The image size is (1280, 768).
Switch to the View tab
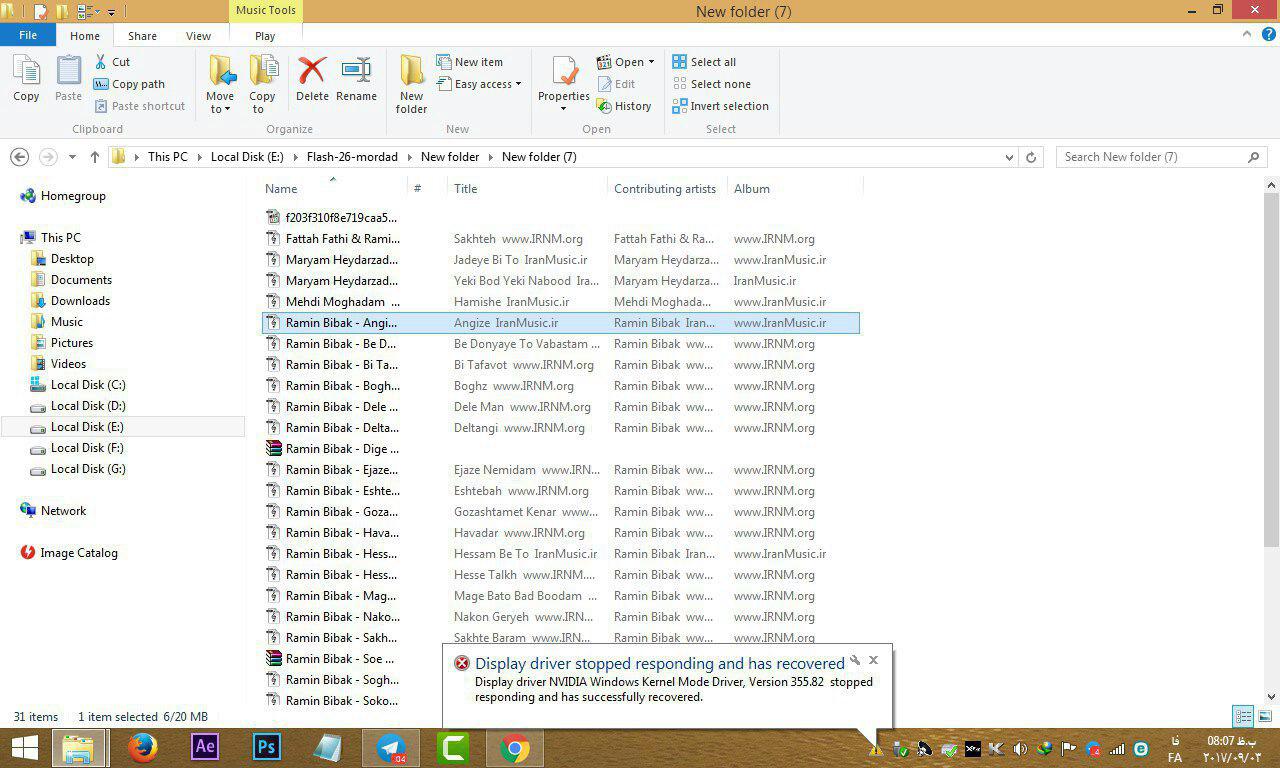click(198, 36)
